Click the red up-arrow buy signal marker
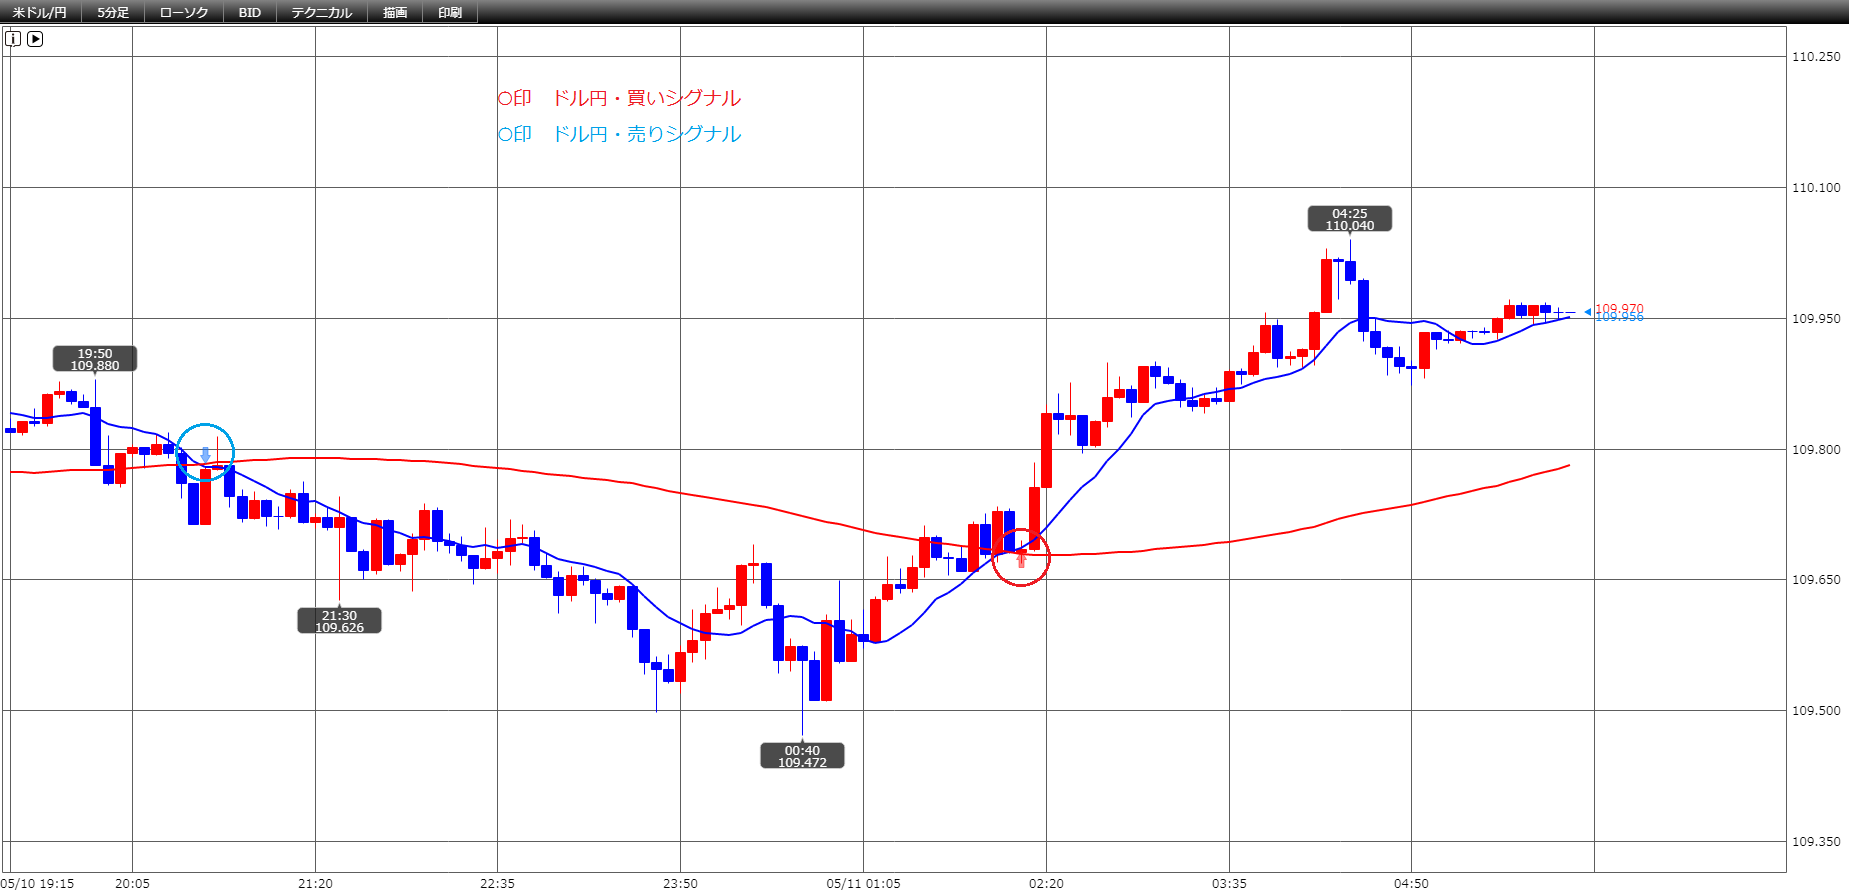The image size is (1849, 892). click(1021, 560)
